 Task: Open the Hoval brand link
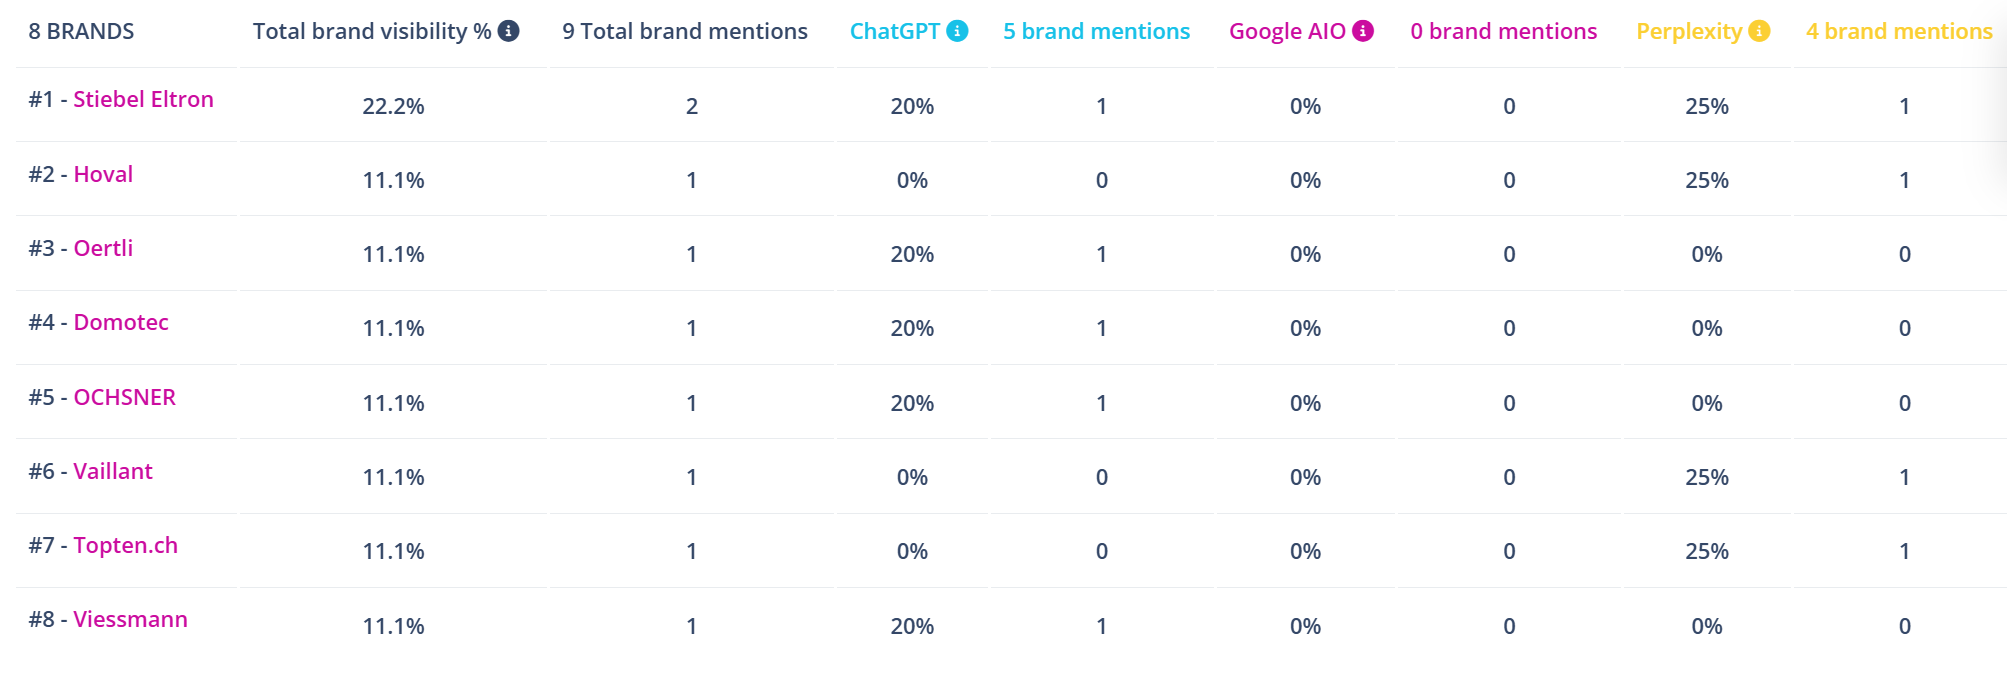tap(103, 174)
